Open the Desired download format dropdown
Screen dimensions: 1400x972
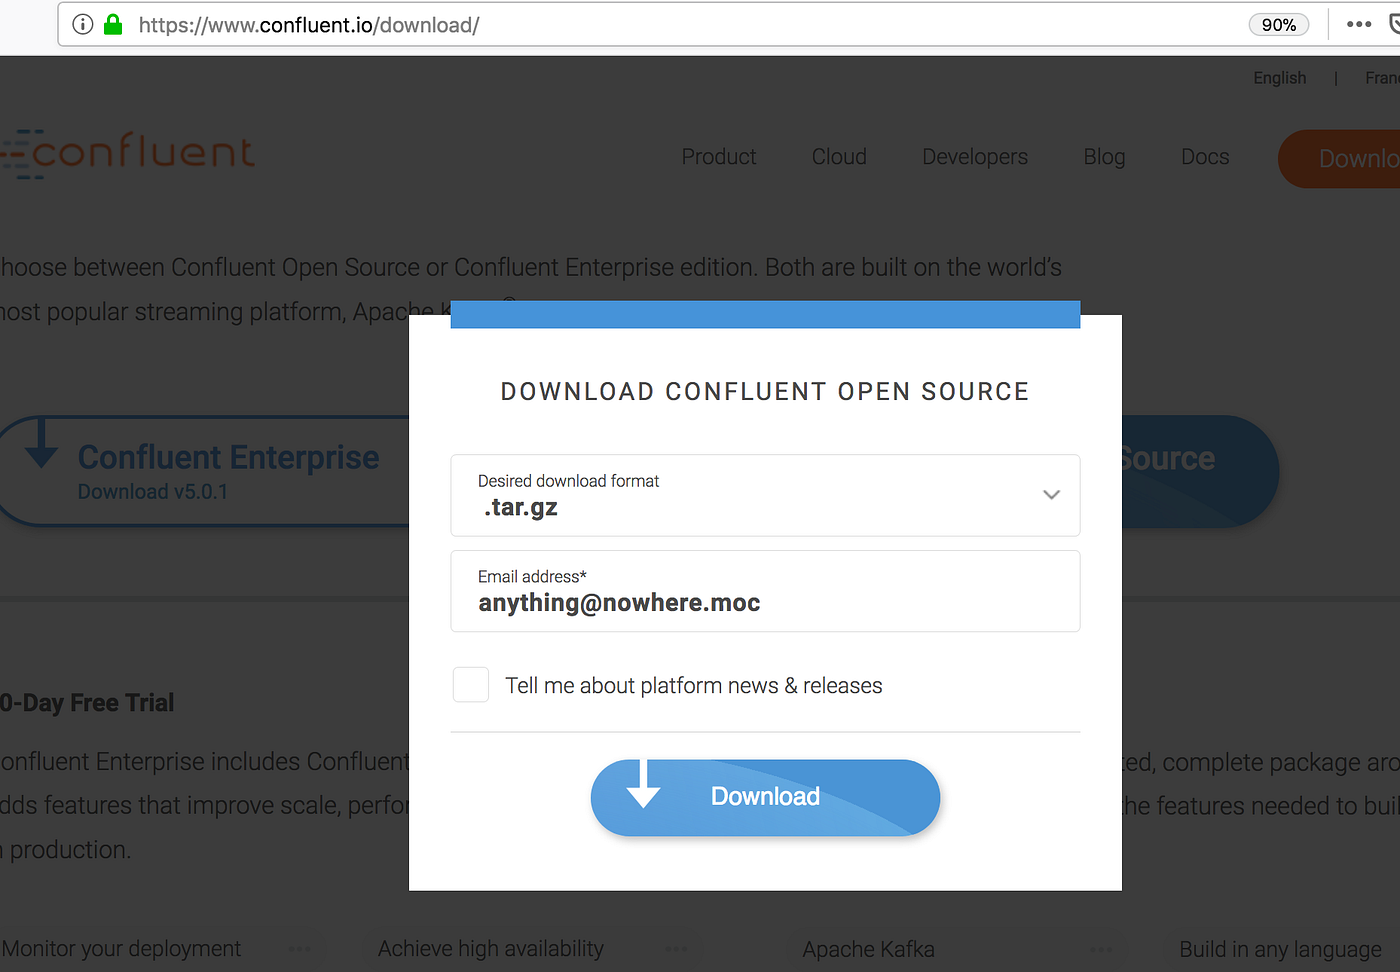point(765,495)
